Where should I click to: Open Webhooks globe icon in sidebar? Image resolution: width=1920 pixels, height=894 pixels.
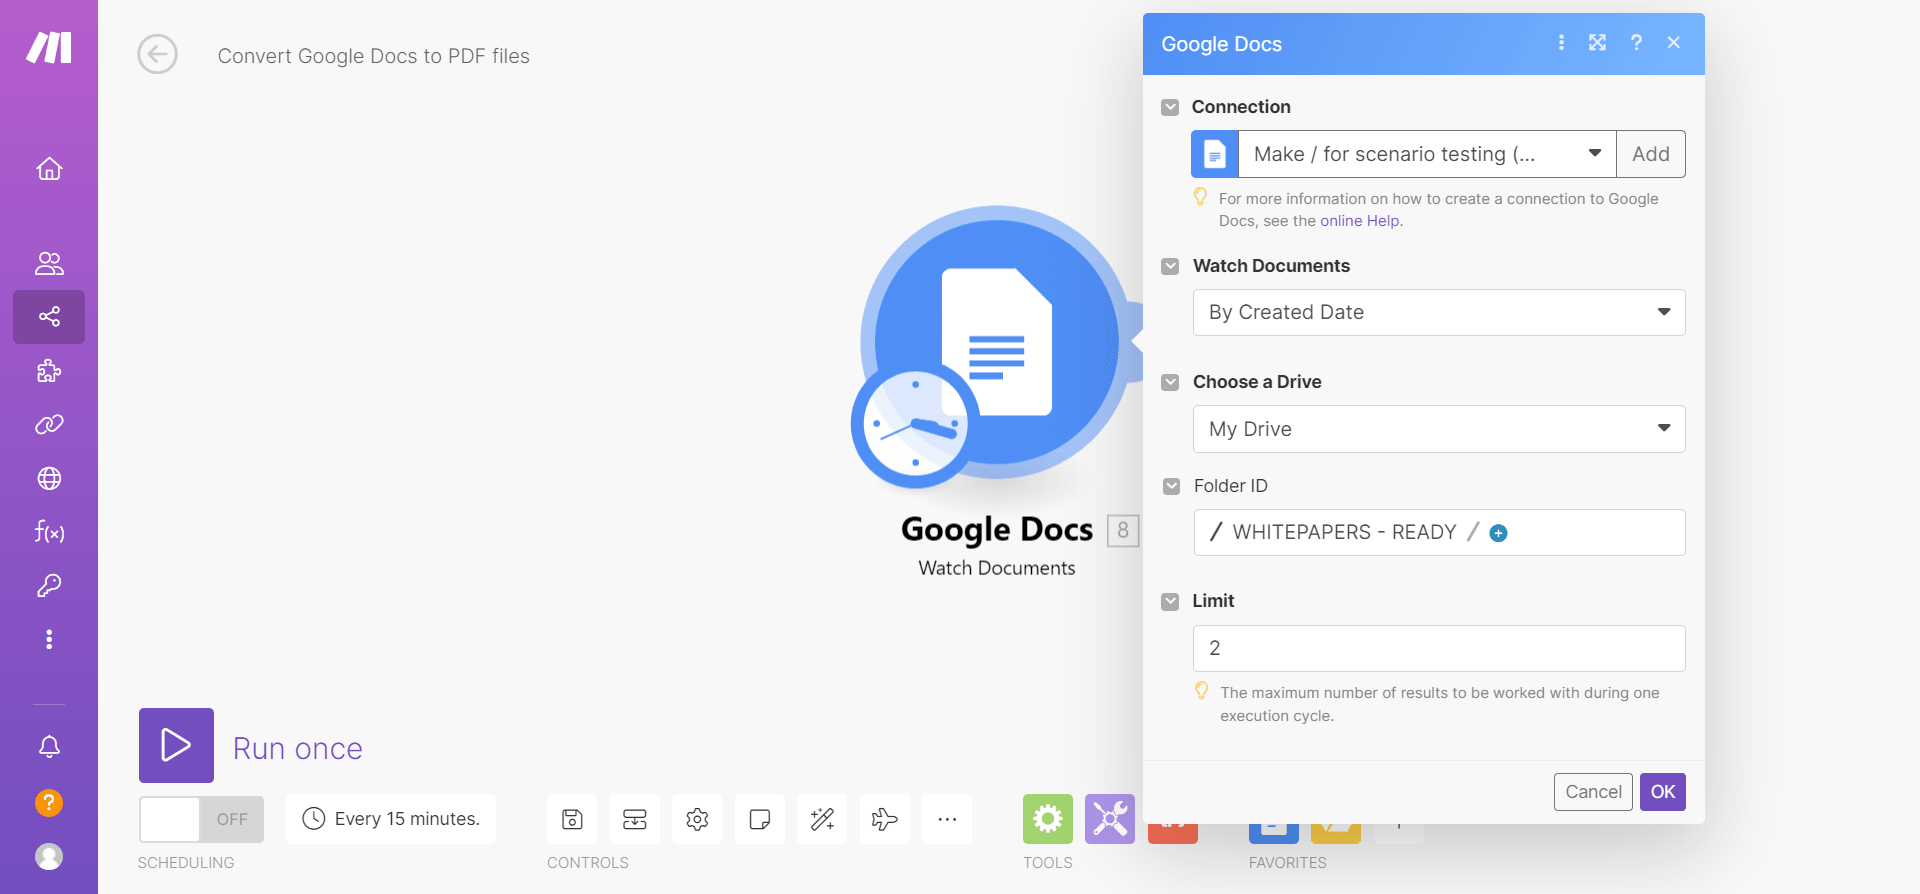click(49, 479)
